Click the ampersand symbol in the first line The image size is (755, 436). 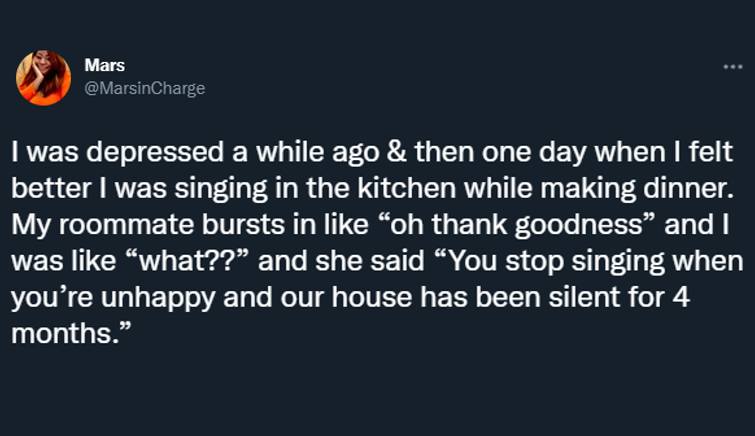pyautogui.click(x=396, y=152)
